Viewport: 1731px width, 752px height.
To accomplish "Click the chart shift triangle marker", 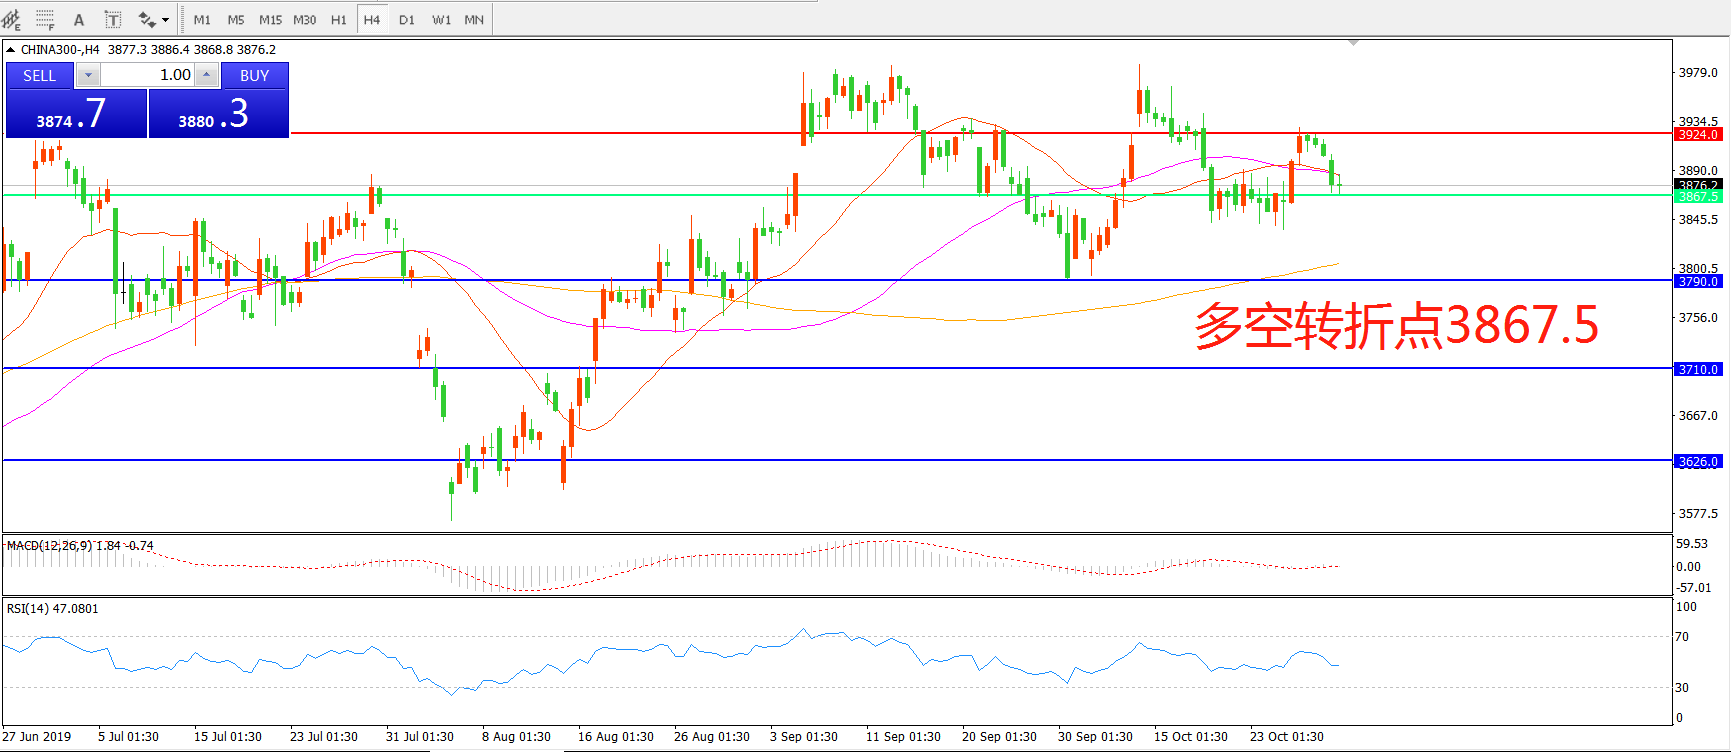I will pyautogui.click(x=1353, y=43).
